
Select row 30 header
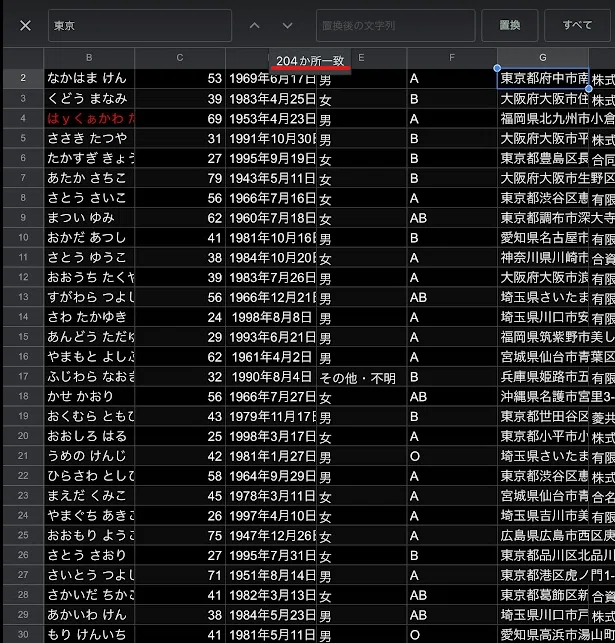coord(23,634)
